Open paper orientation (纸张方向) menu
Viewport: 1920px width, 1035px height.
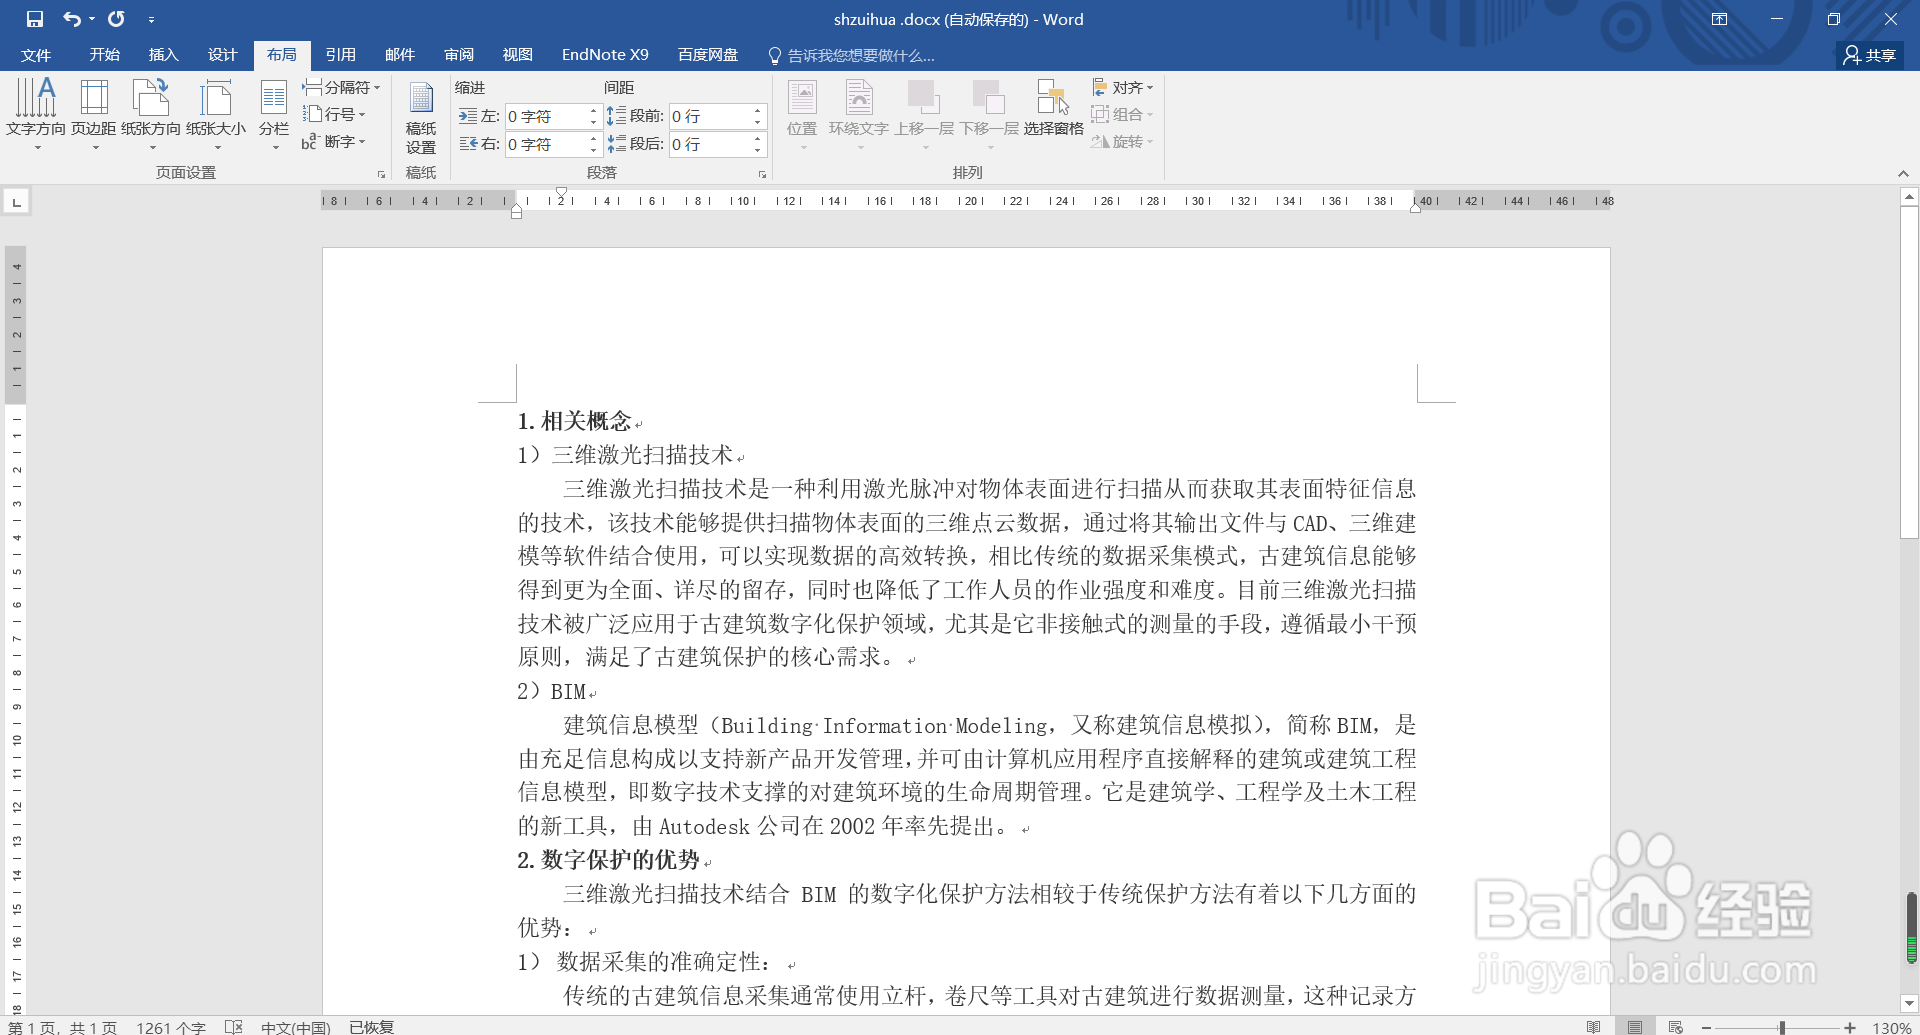pyautogui.click(x=151, y=114)
